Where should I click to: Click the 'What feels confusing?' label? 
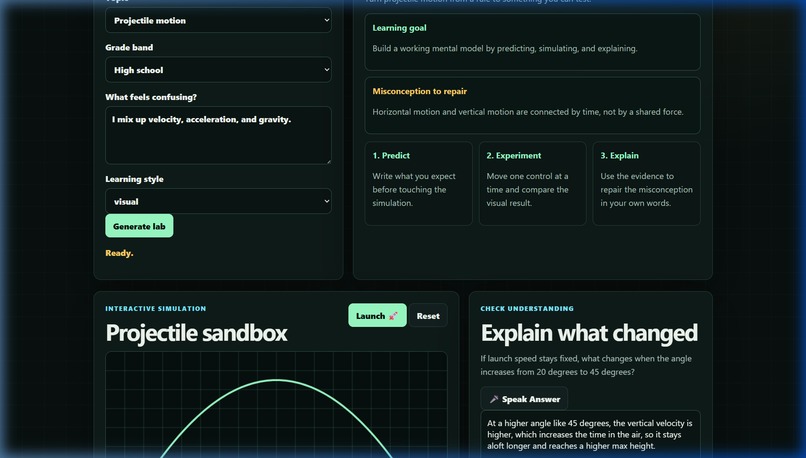[x=151, y=97]
